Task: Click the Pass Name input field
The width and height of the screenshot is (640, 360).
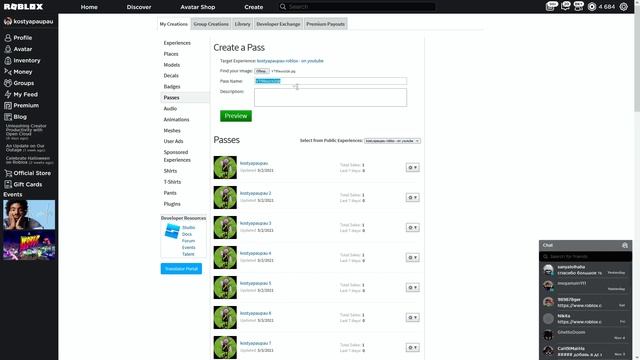Action: (x=331, y=81)
